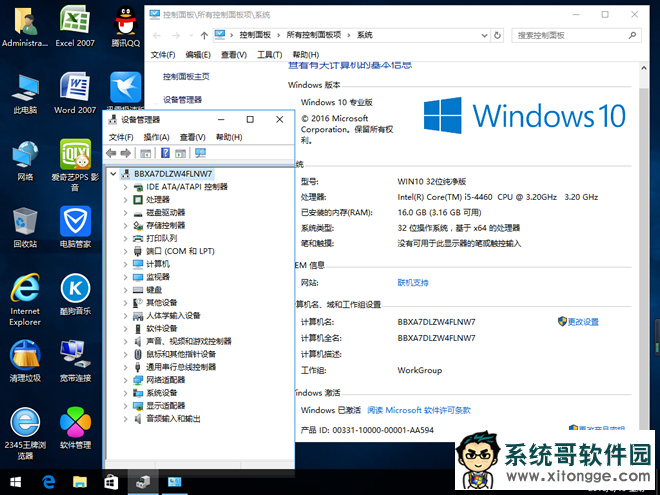The height and width of the screenshot is (495, 660).
Task: Click the scan for hardware changes monitor icon
Action: pyautogui.click(x=200, y=153)
